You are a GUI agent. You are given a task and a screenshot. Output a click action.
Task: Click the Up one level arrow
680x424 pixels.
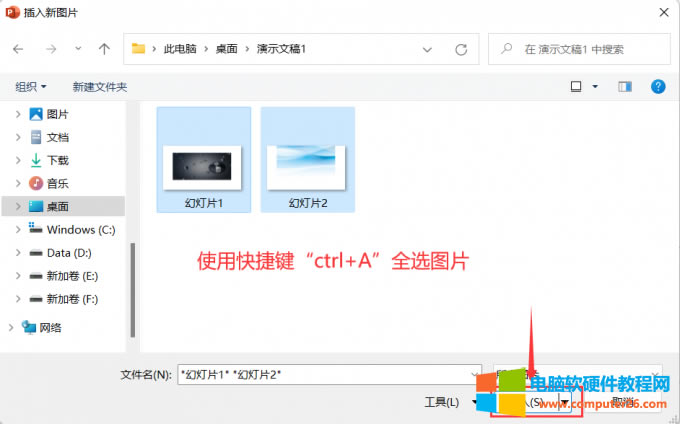(104, 49)
